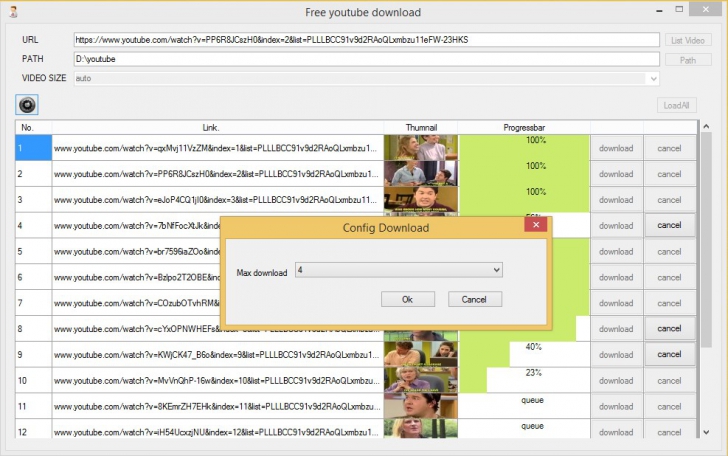Select the thumbnail of video 3
Image resolution: width=728 pixels, height=456 pixels.
click(x=421, y=200)
